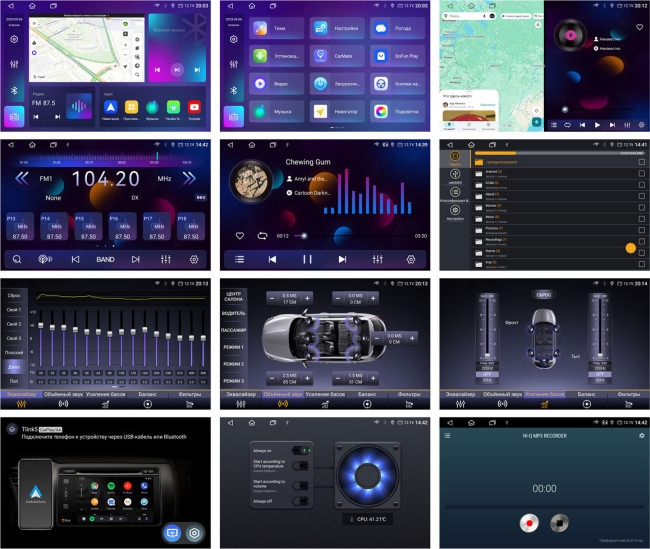Open HI-Q MP3 Recorder hamburger menu

click(x=447, y=436)
